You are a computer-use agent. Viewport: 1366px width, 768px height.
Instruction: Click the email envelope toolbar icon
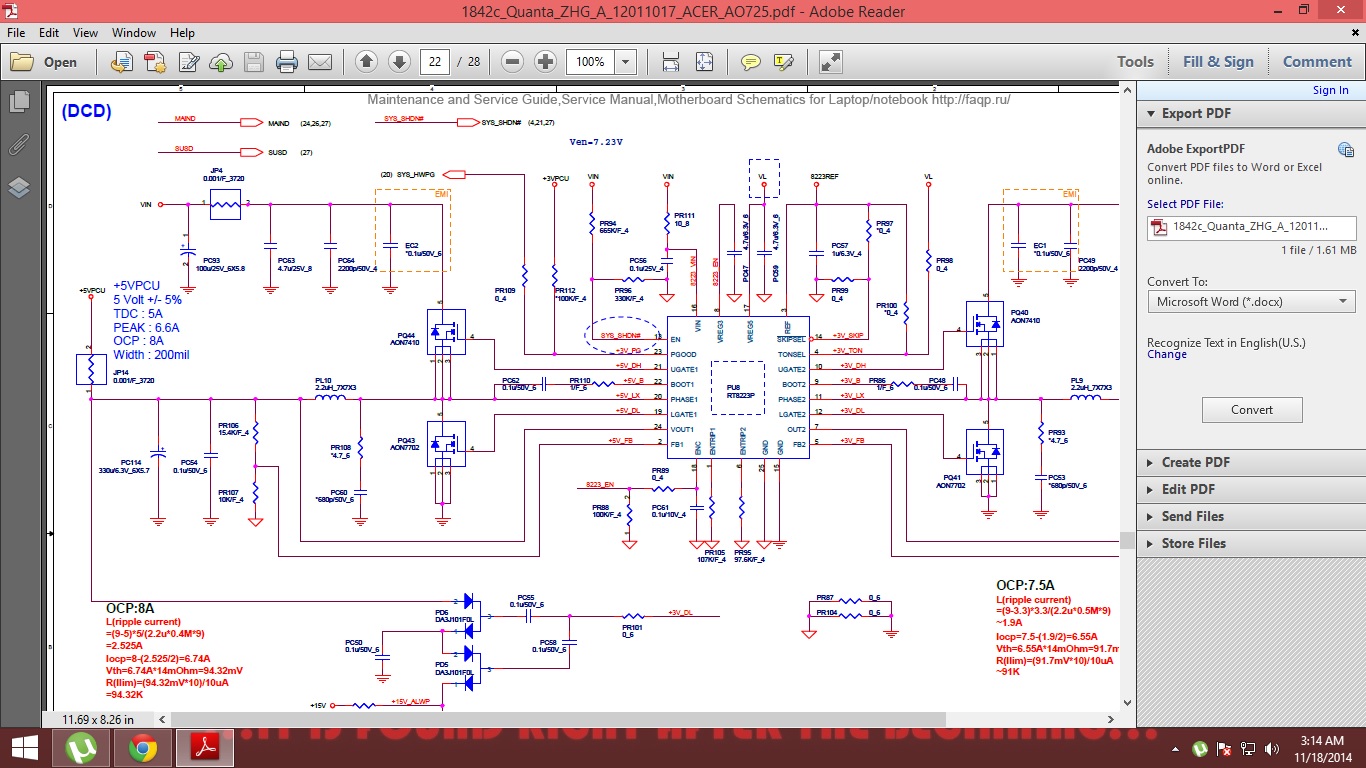(x=320, y=62)
